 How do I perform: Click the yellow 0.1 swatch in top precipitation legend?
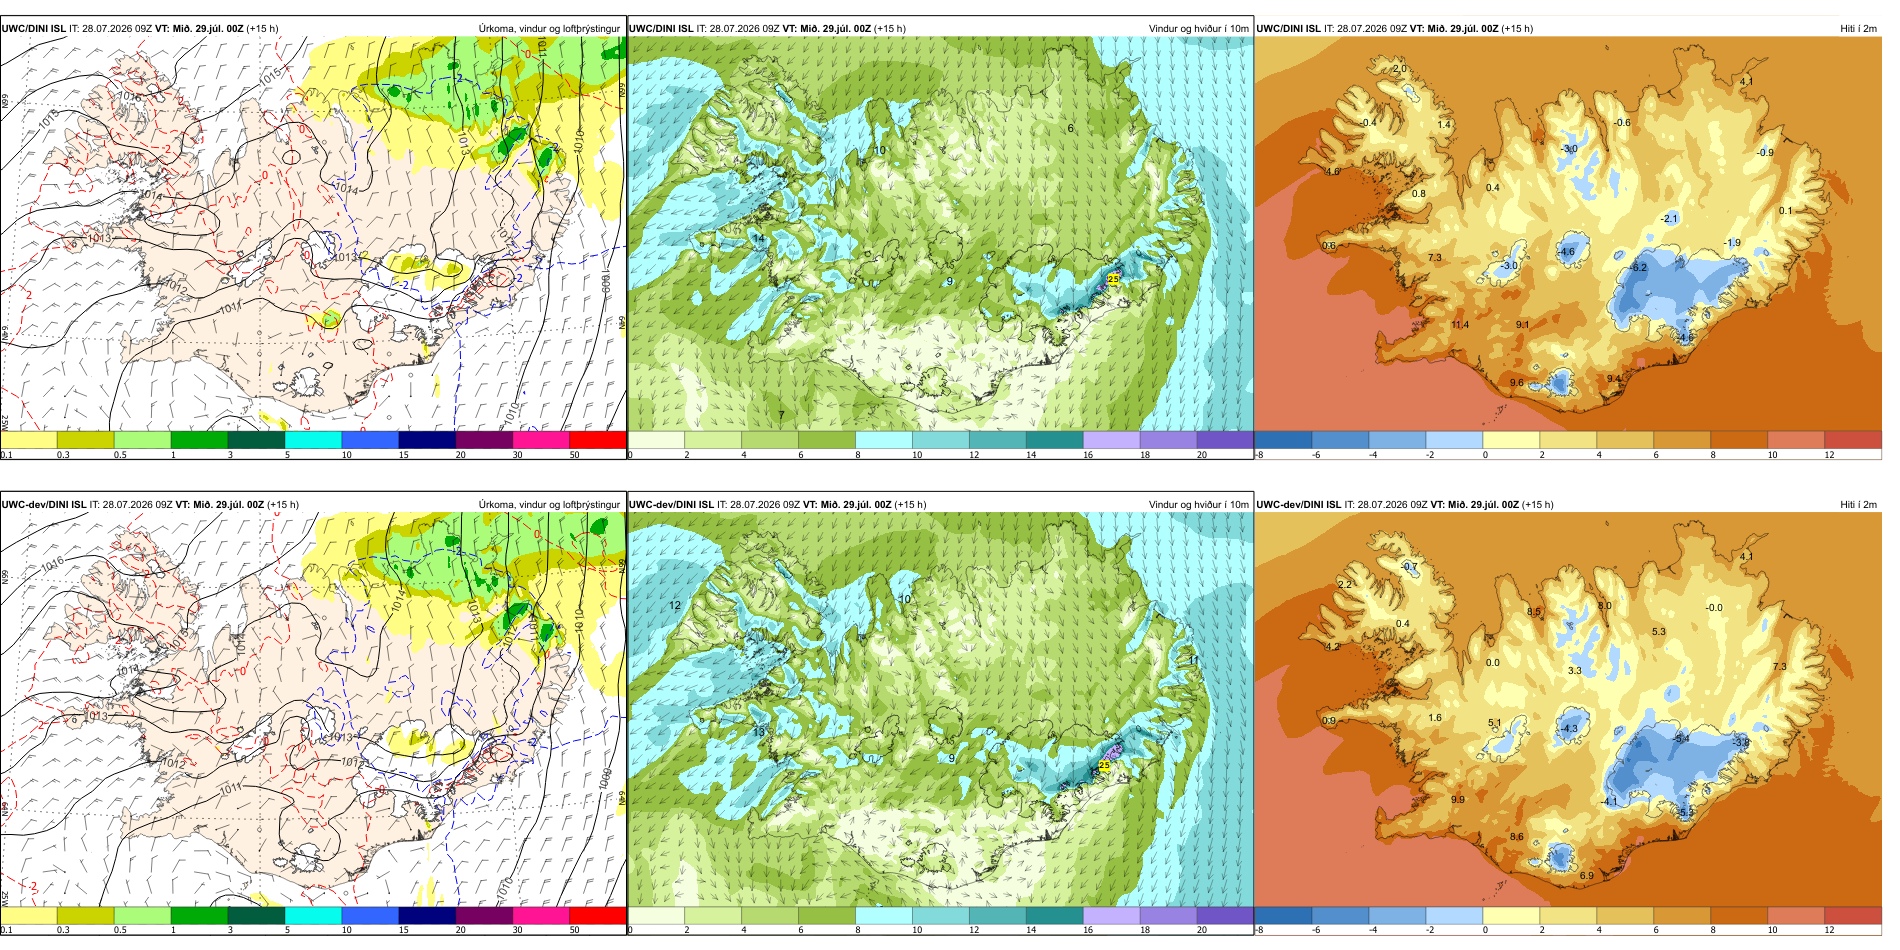click(x=29, y=439)
